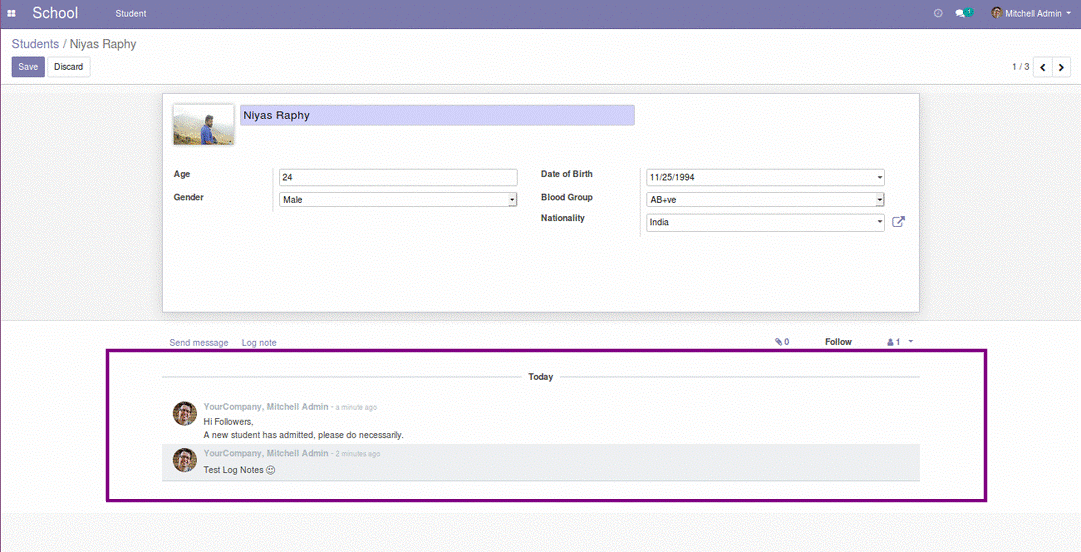Click the Nationality field label
Image resolution: width=1081 pixels, height=552 pixels.
pyautogui.click(x=563, y=218)
